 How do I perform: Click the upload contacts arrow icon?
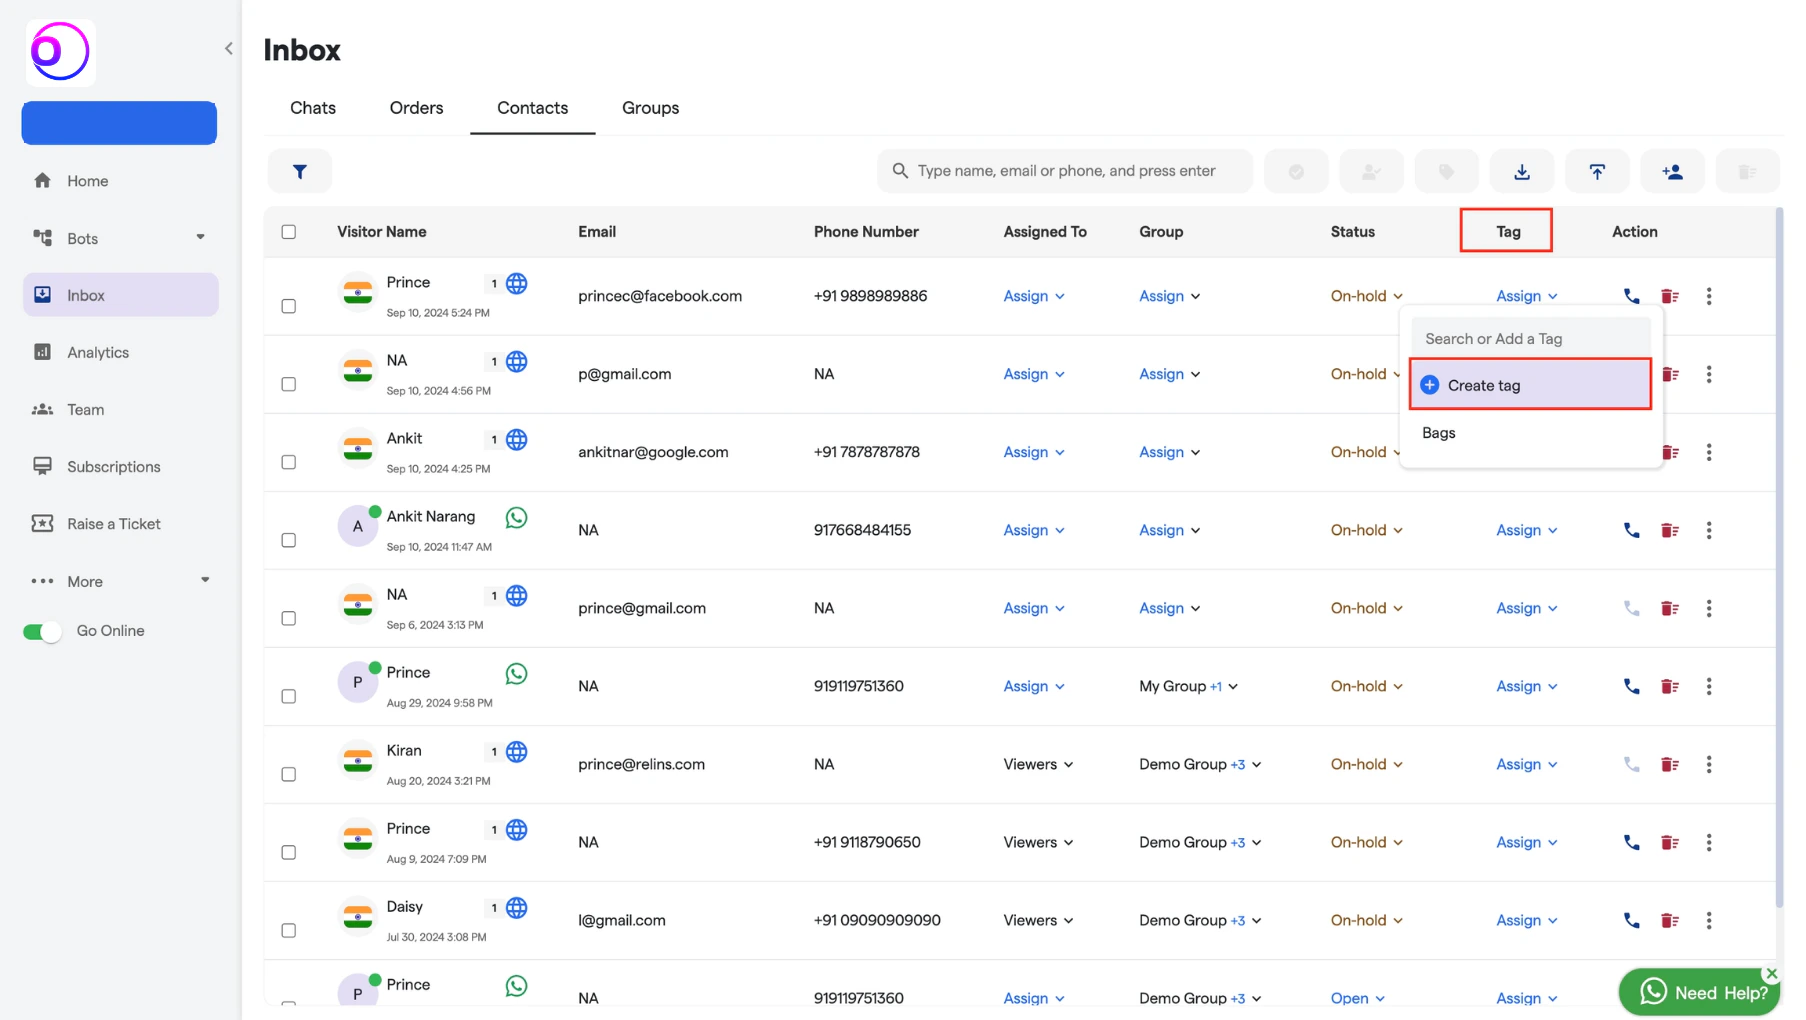[x=1597, y=171]
